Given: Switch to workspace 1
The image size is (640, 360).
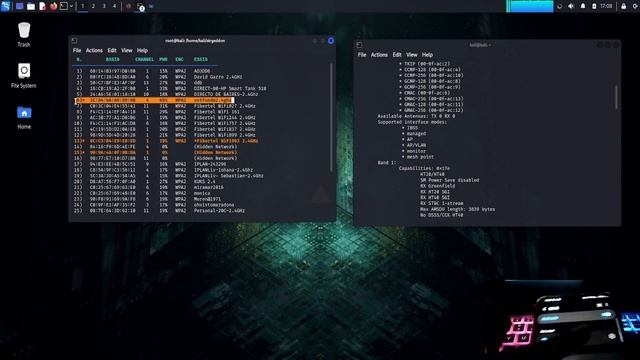Looking at the screenshot, I should (x=83, y=6).
